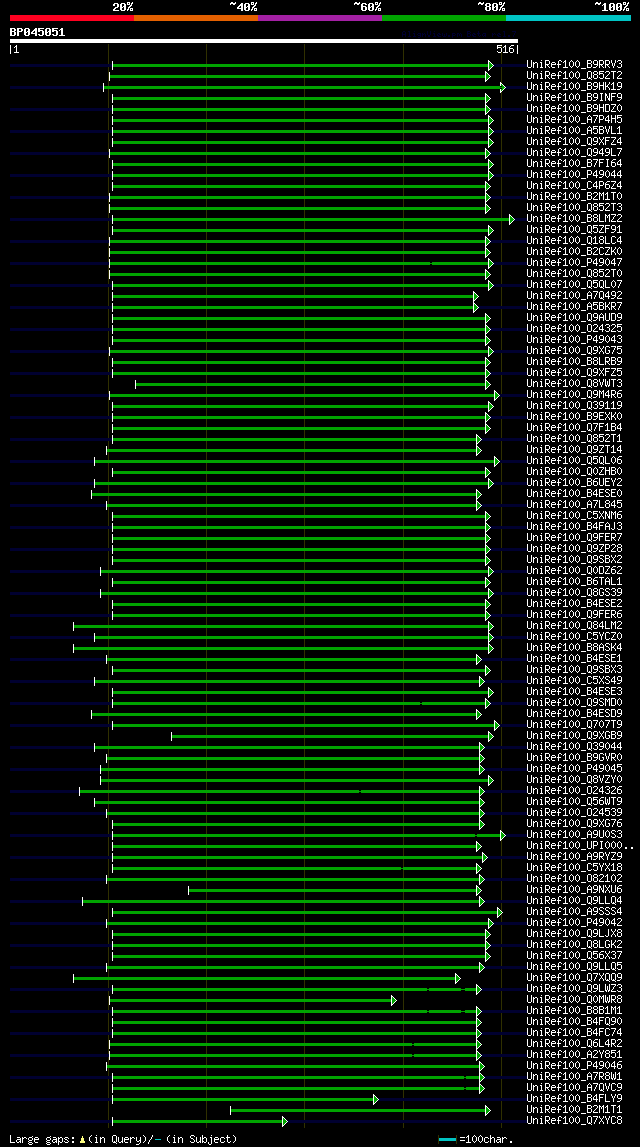The image size is (640, 1147).
Task: Select hit label UniRef100_C5XNM6
Action: pos(574,516)
